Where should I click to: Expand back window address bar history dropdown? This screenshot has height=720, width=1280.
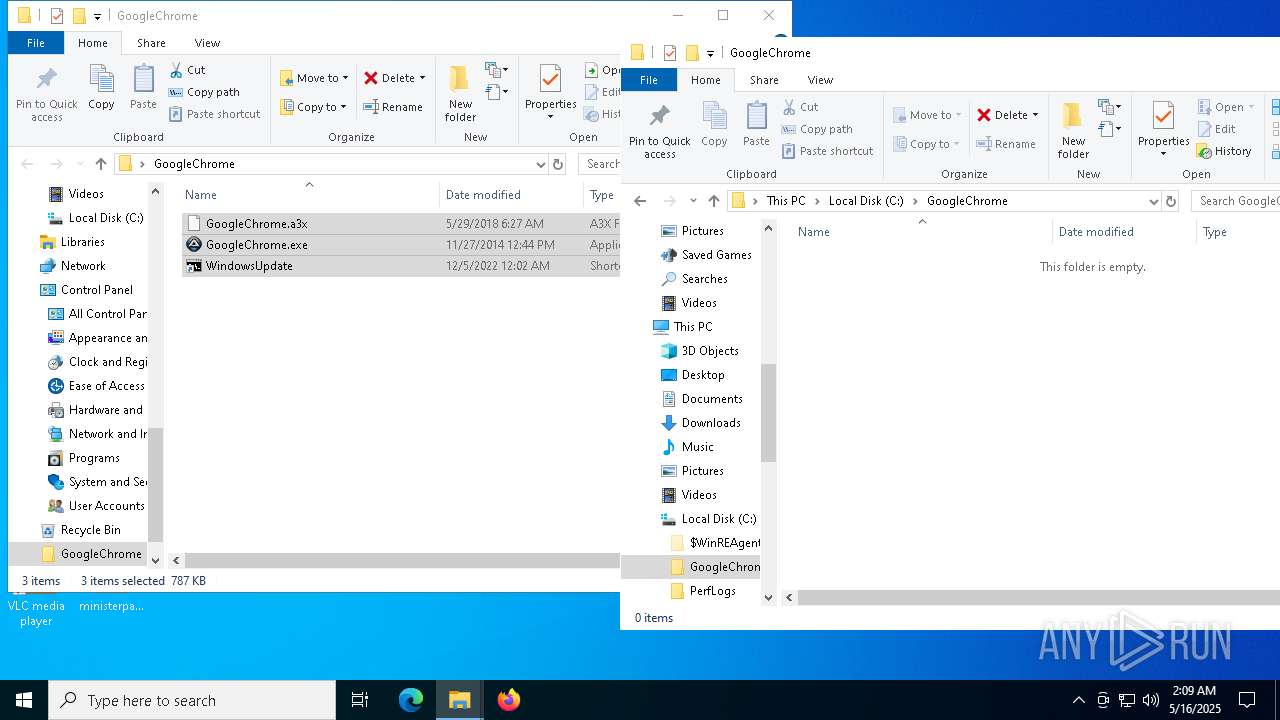[541, 164]
